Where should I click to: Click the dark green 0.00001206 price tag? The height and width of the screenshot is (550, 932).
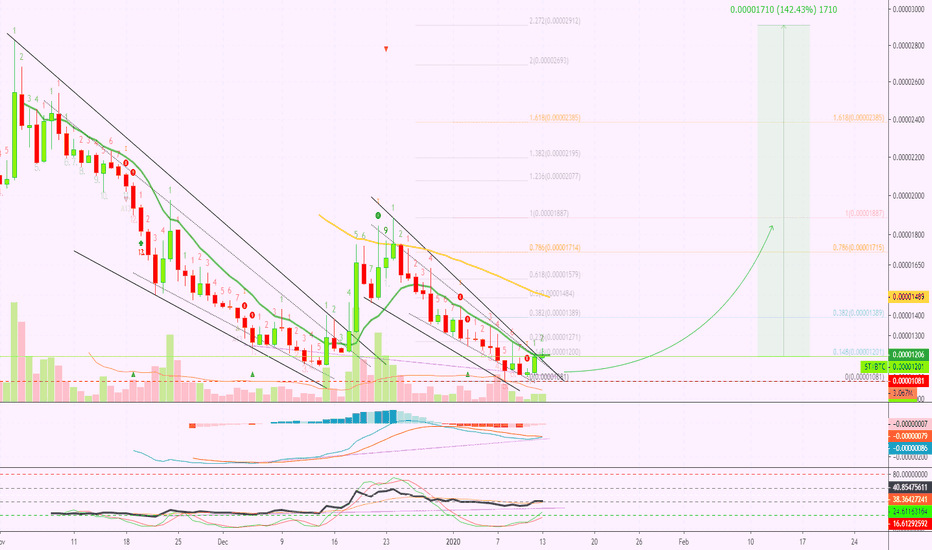(908, 354)
